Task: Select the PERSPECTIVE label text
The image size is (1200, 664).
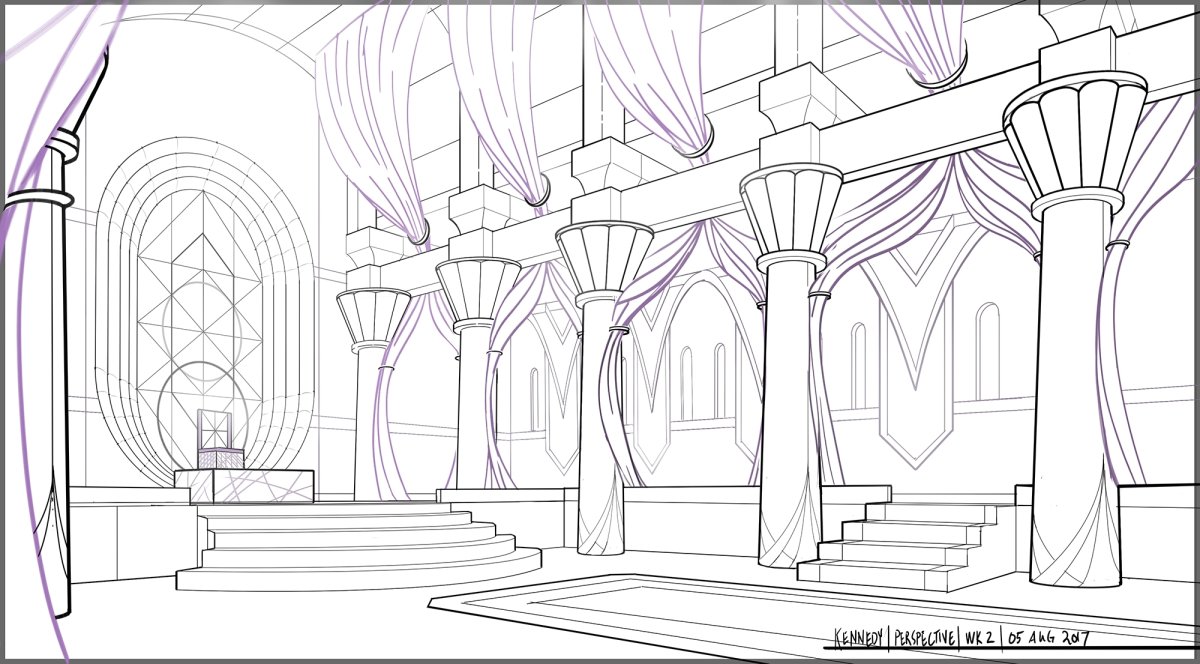Action: (925, 637)
